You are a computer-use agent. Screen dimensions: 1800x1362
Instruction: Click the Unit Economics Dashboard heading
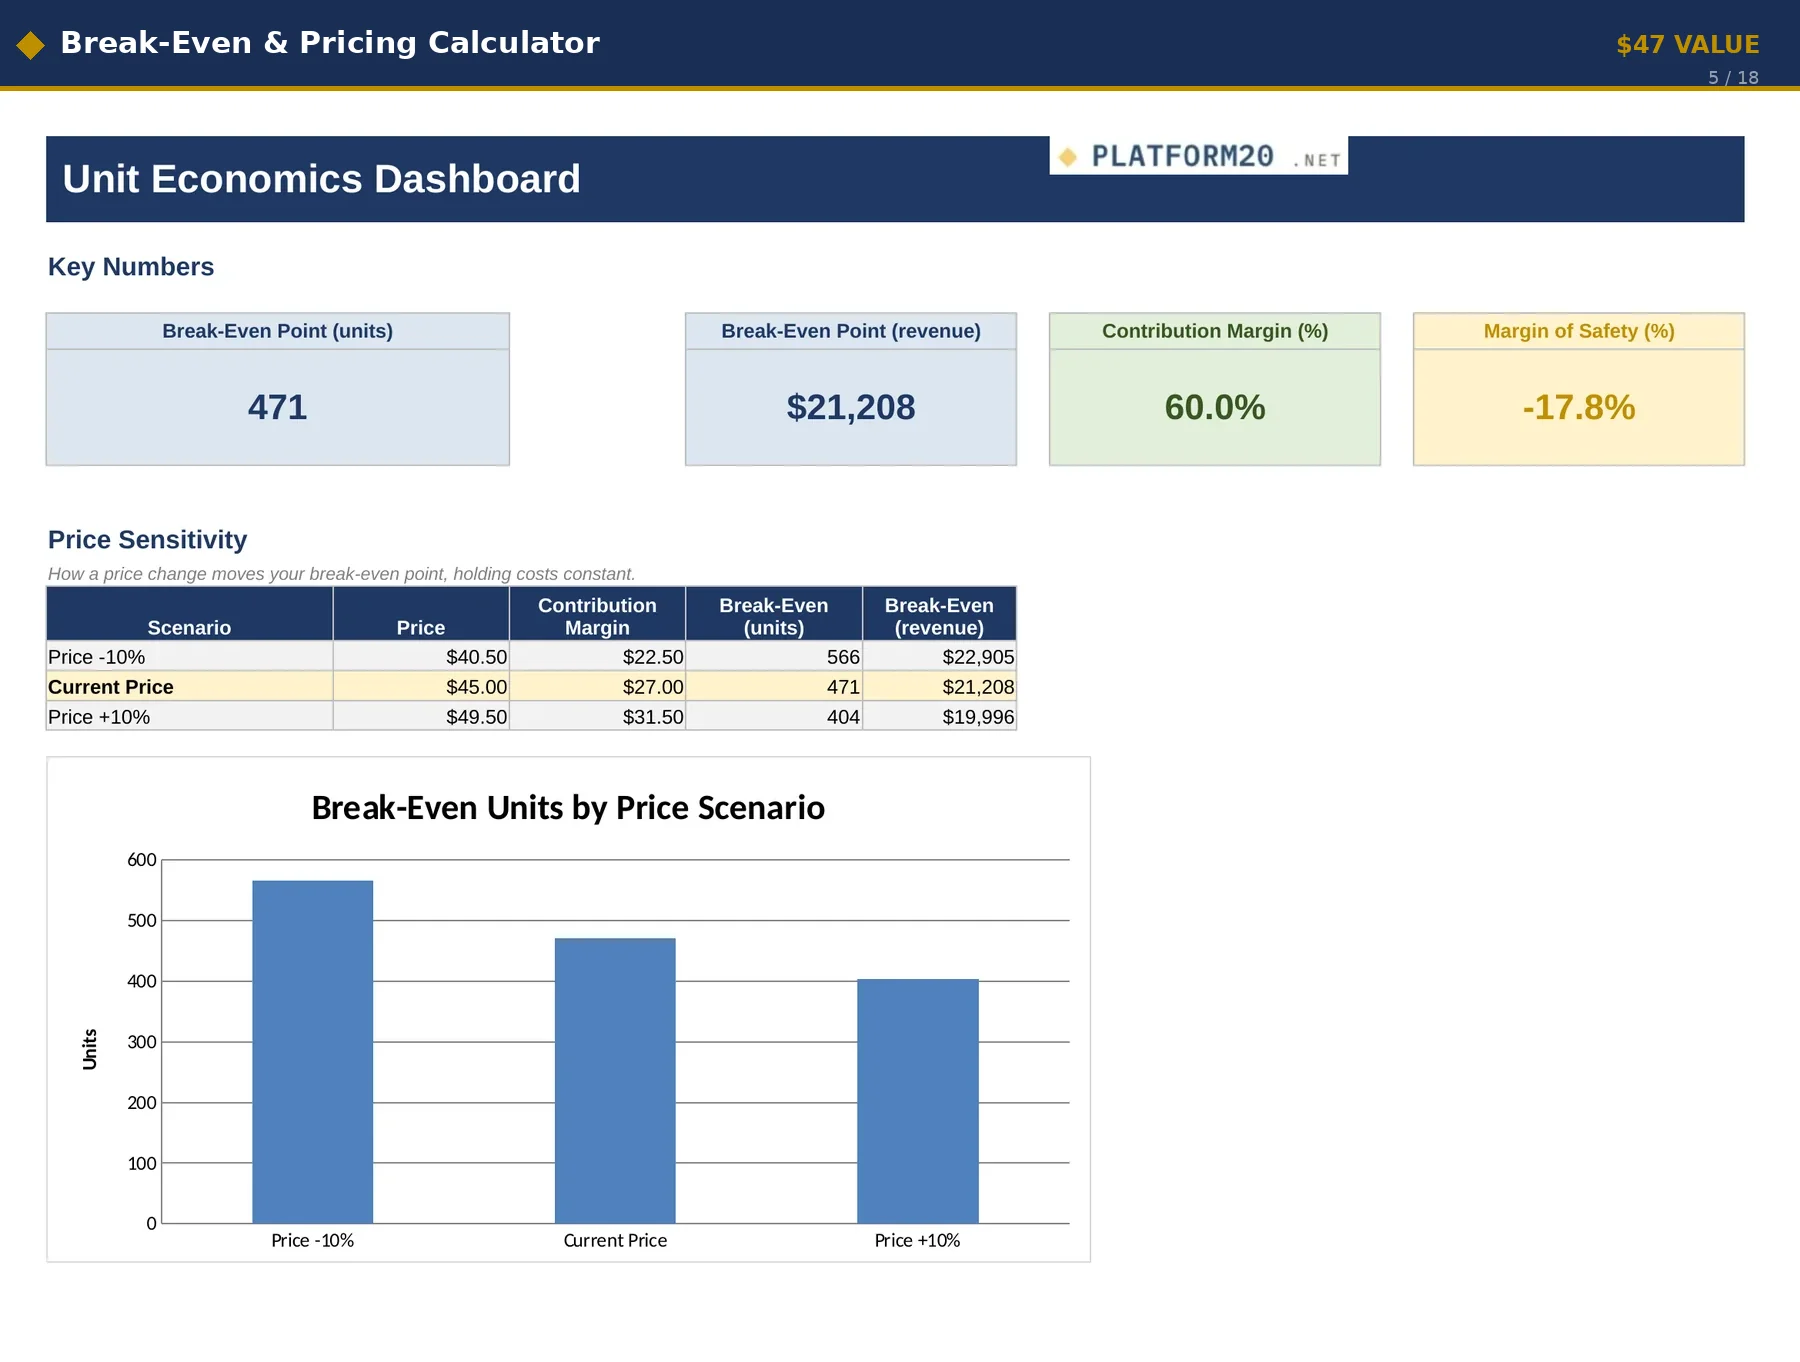pyautogui.click(x=321, y=179)
